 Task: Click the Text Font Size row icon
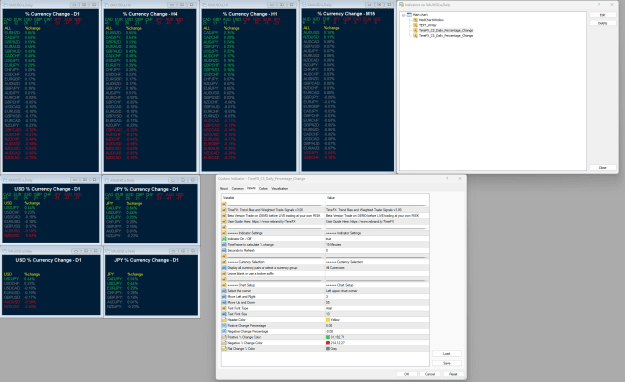[x=224, y=314]
